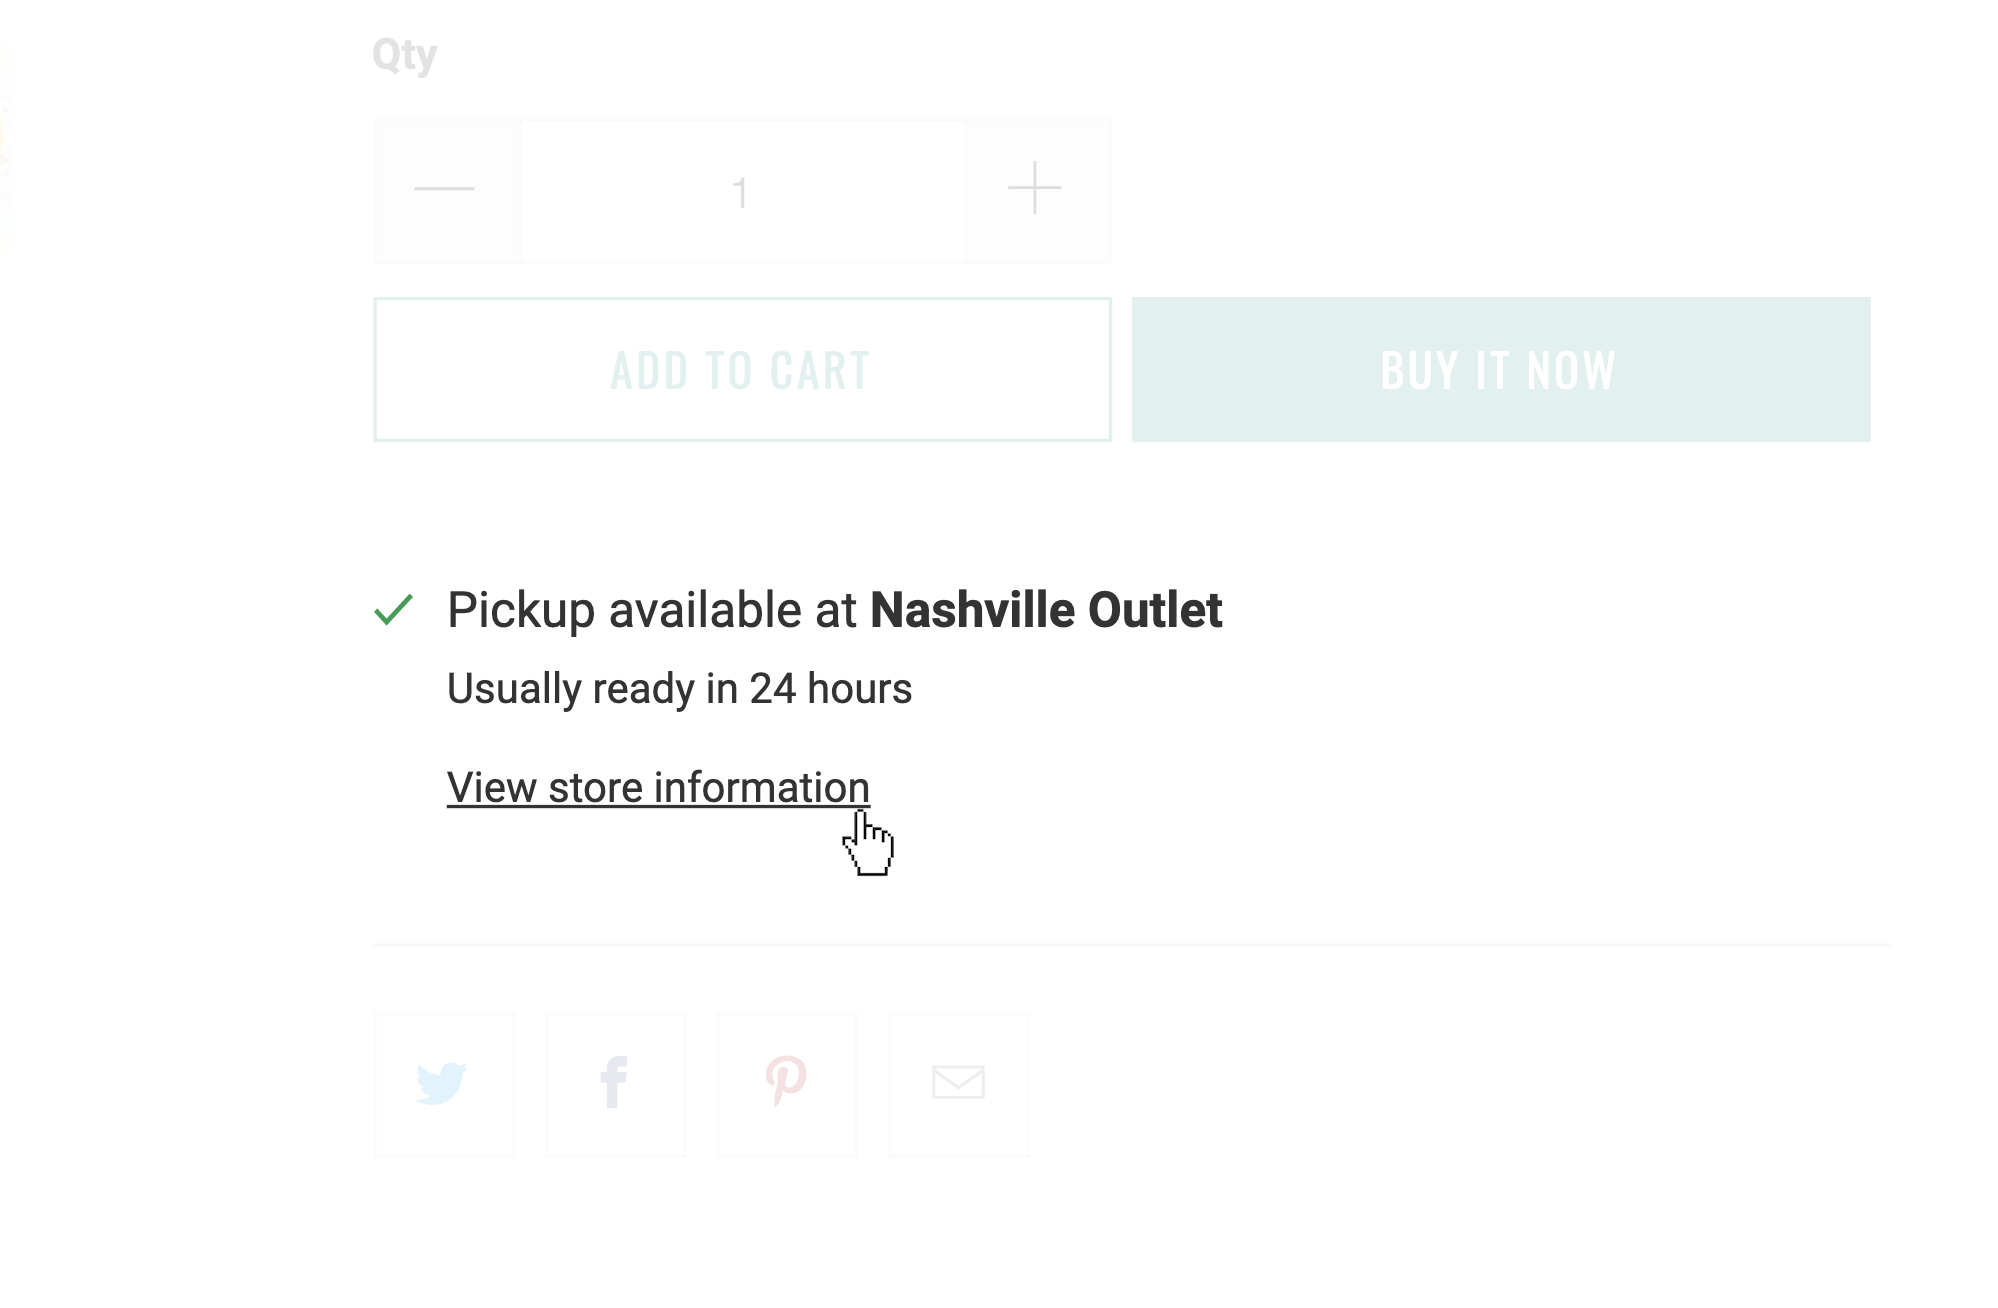Click Add to Cart
The image size is (1998, 1308).
pyautogui.click(x=741, y=369)
